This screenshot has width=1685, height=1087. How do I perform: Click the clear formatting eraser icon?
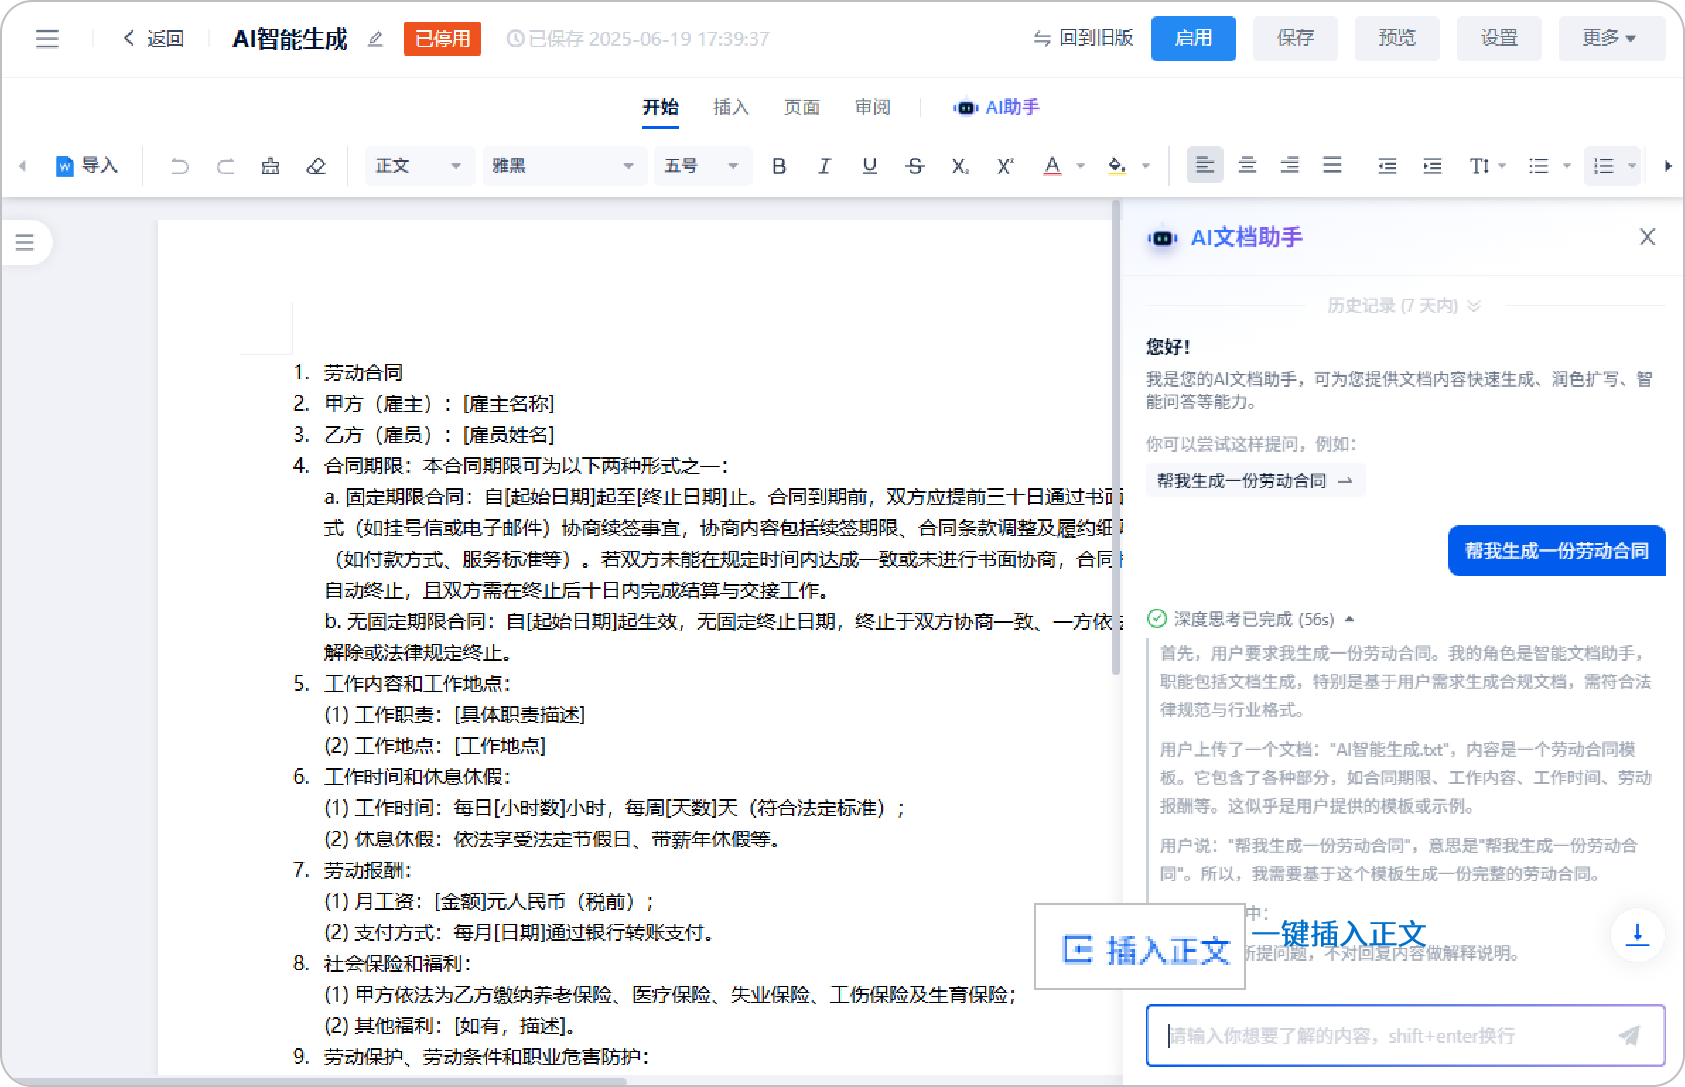316,166
